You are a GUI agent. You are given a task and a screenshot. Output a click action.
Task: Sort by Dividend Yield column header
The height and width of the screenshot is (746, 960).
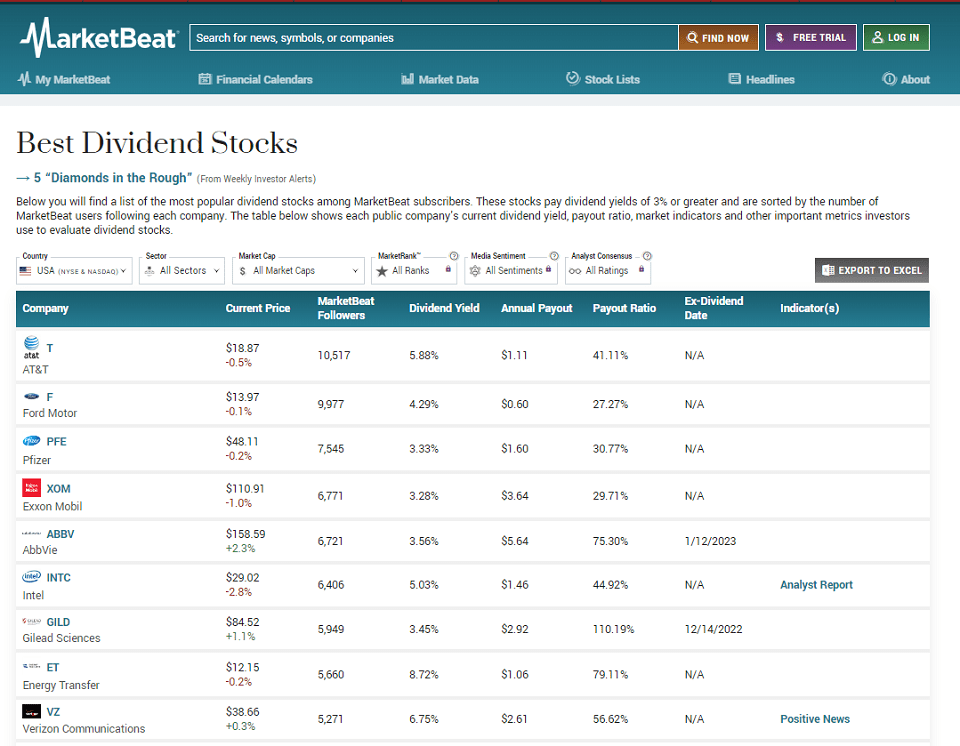click(444, 308)
